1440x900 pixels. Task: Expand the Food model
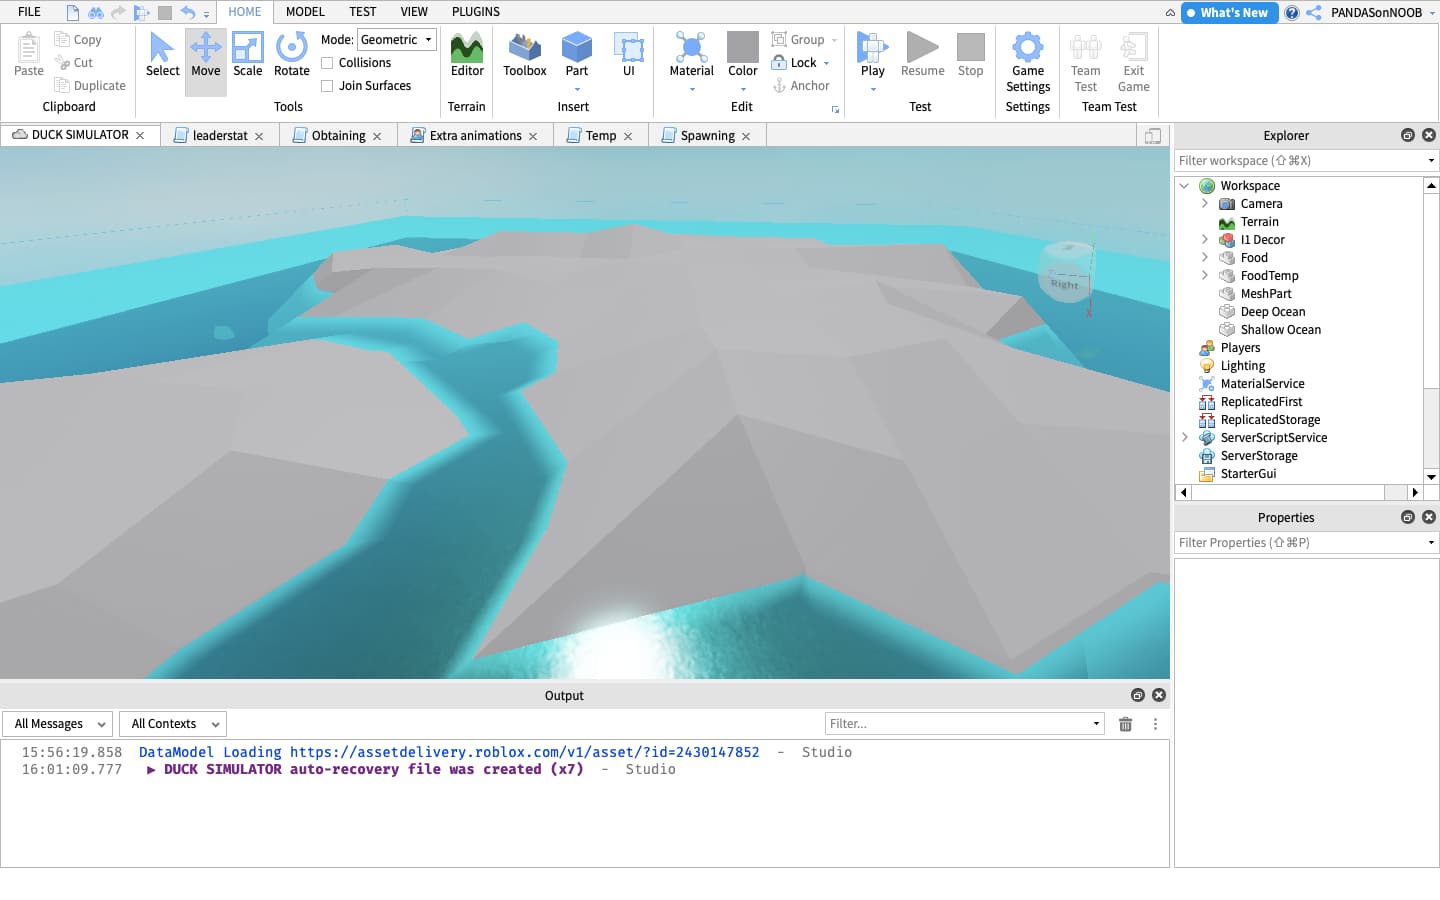pos(1205,258)
